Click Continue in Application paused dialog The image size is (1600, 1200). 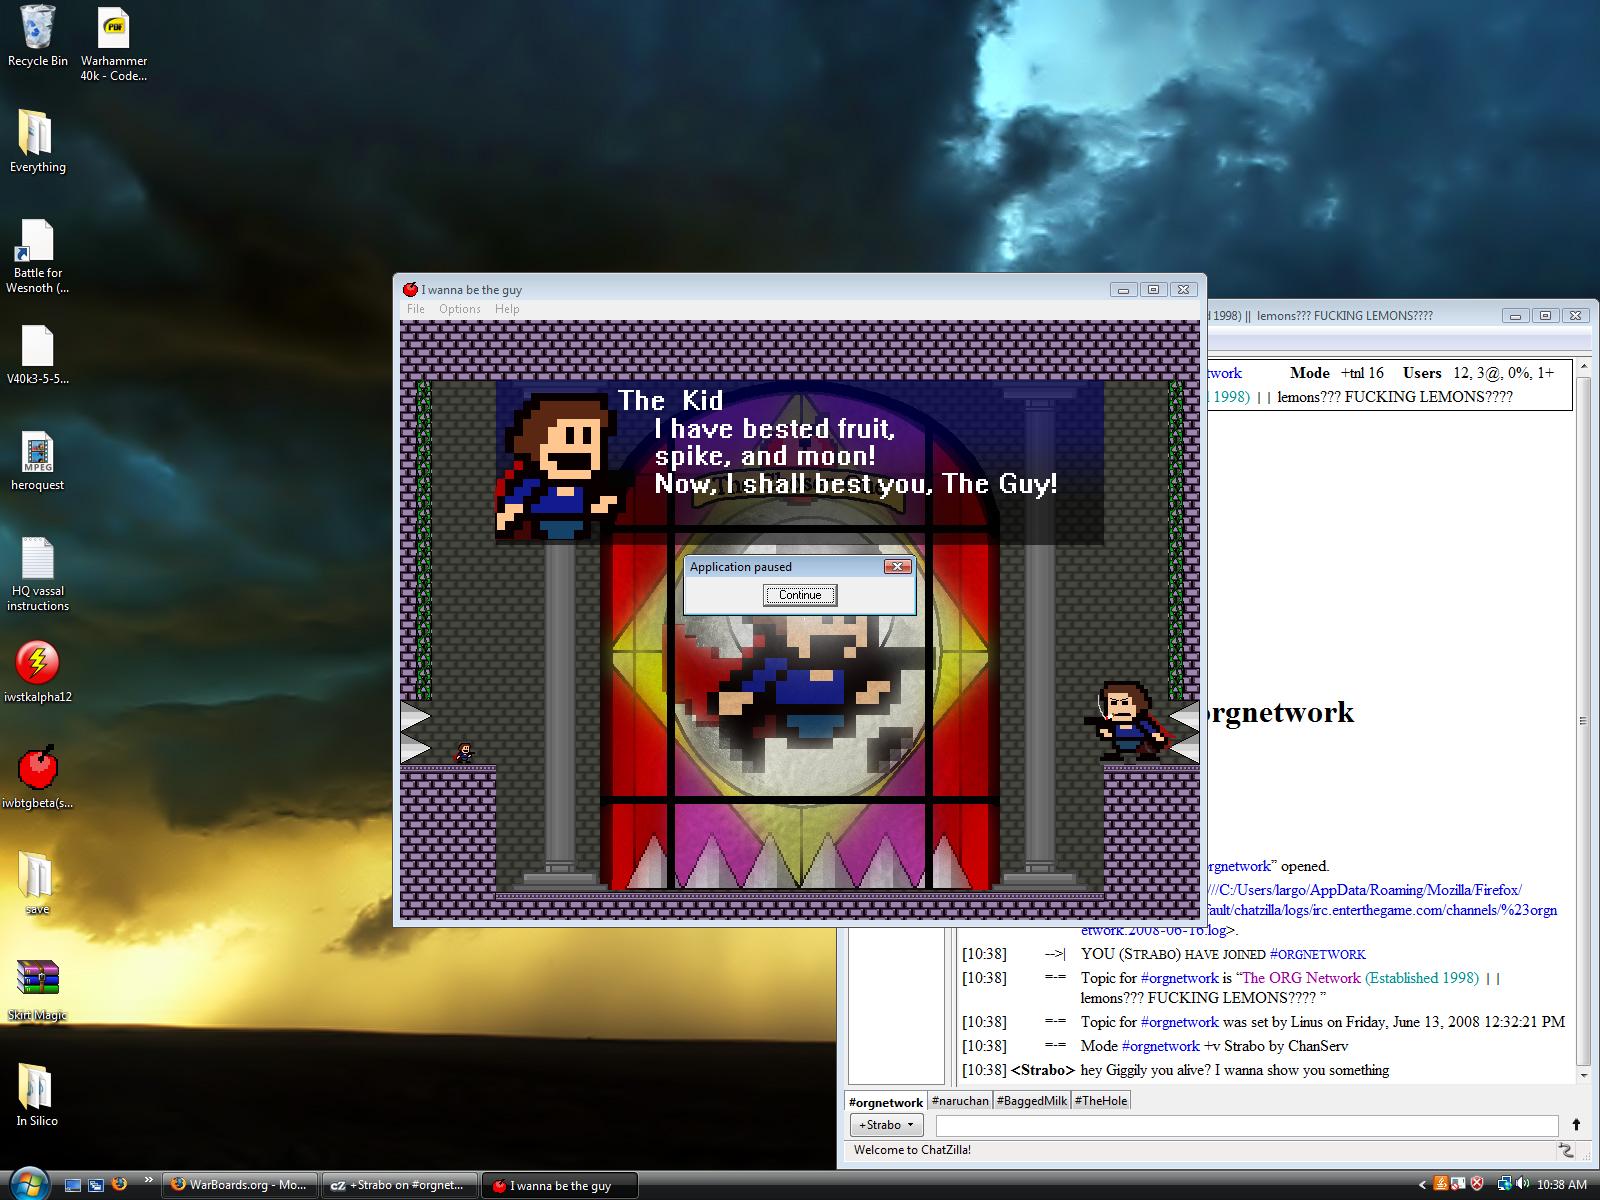point(800,595)
